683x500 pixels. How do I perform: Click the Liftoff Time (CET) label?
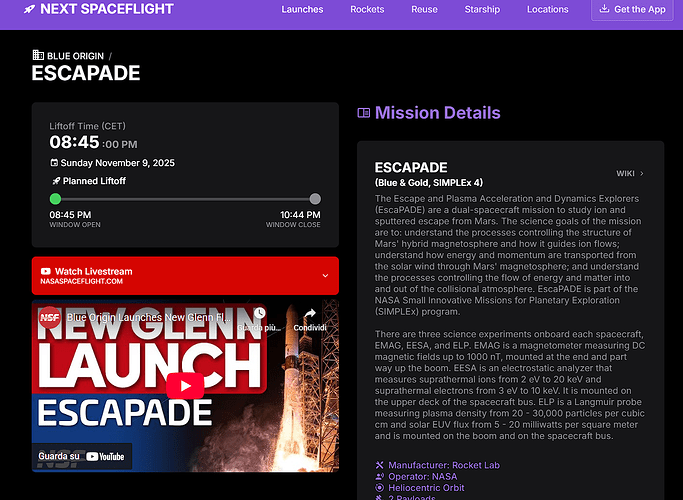pos(88,126)
